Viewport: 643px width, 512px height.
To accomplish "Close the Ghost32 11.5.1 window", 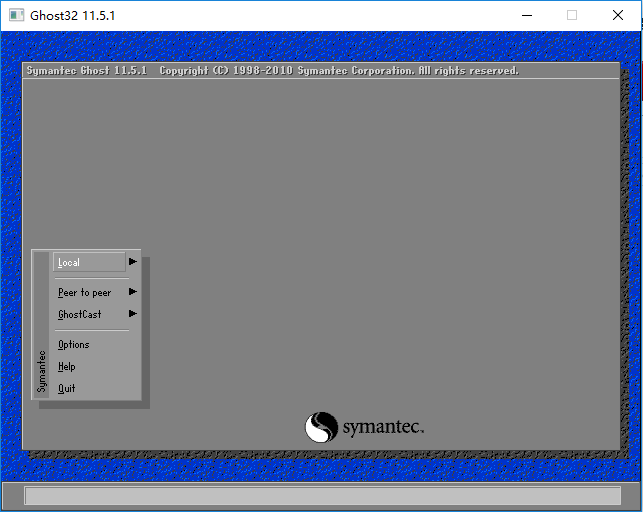I will pyautogui.click(x=618, y=16).
